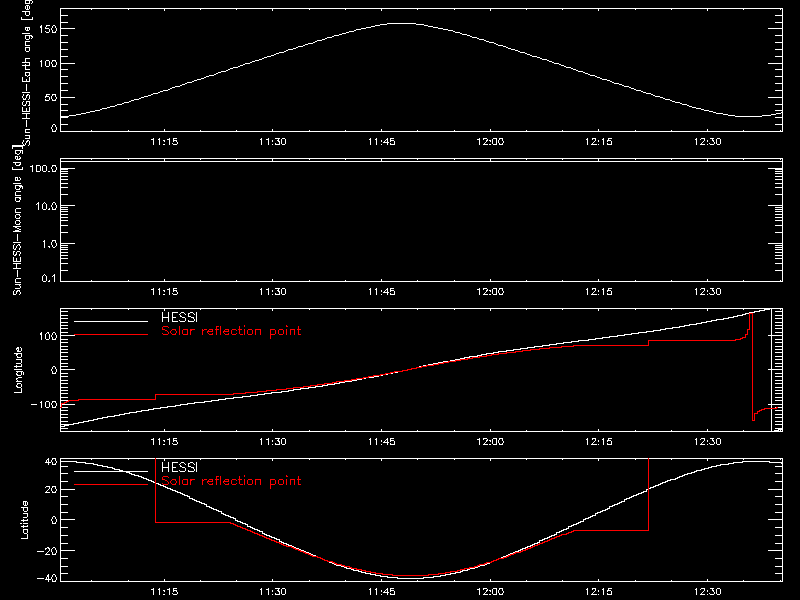800x600 pixels.
Task: Select the Sun-HESSI-Moon angle axis title
Action: click(17, 220)
